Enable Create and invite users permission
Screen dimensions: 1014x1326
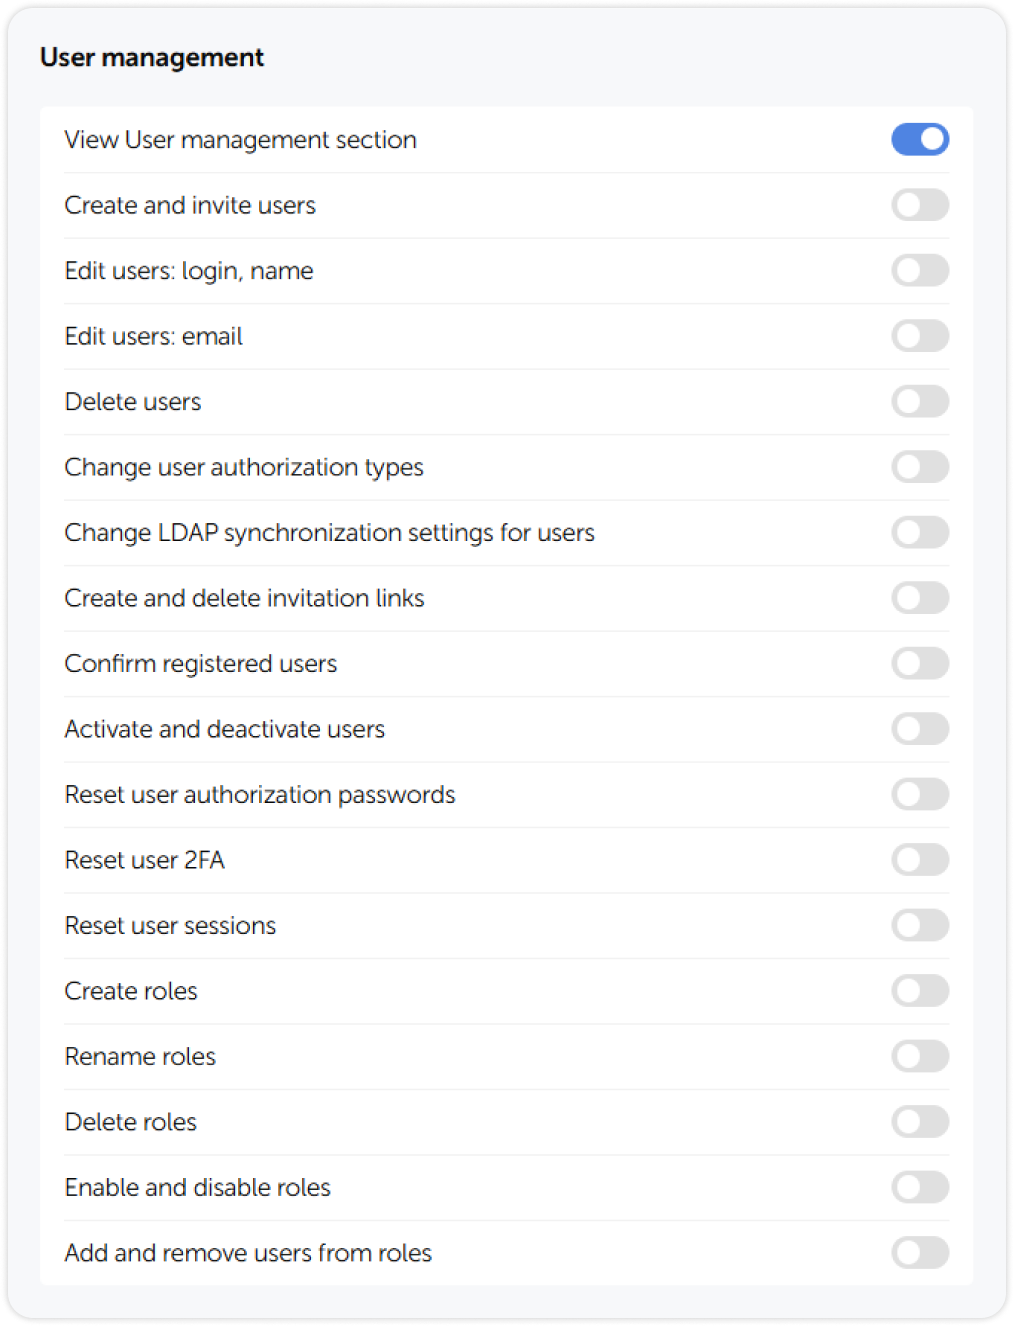point(920,205)
